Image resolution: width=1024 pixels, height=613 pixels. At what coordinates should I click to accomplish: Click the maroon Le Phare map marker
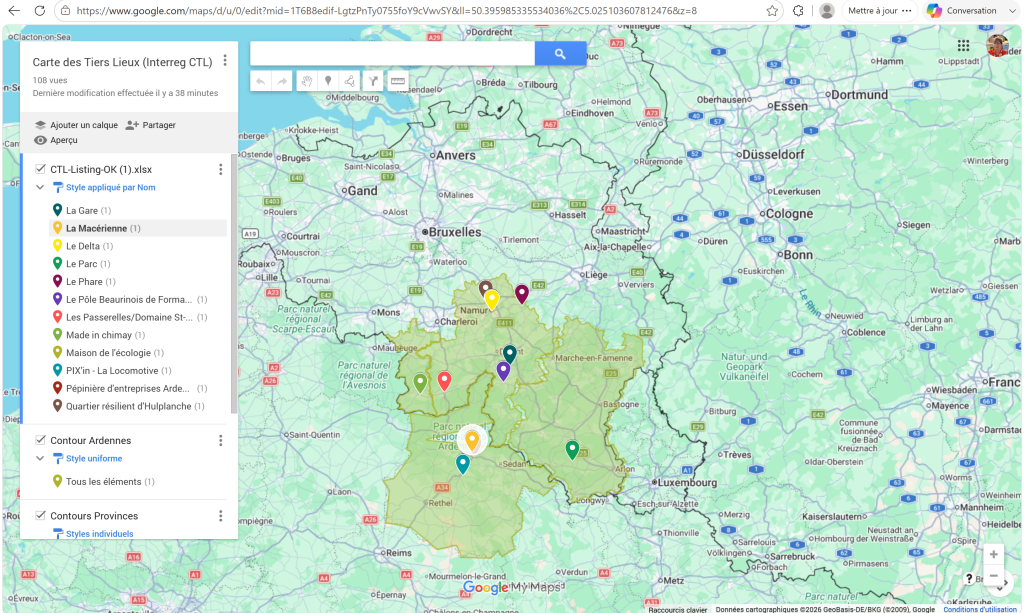coord(522,294)
